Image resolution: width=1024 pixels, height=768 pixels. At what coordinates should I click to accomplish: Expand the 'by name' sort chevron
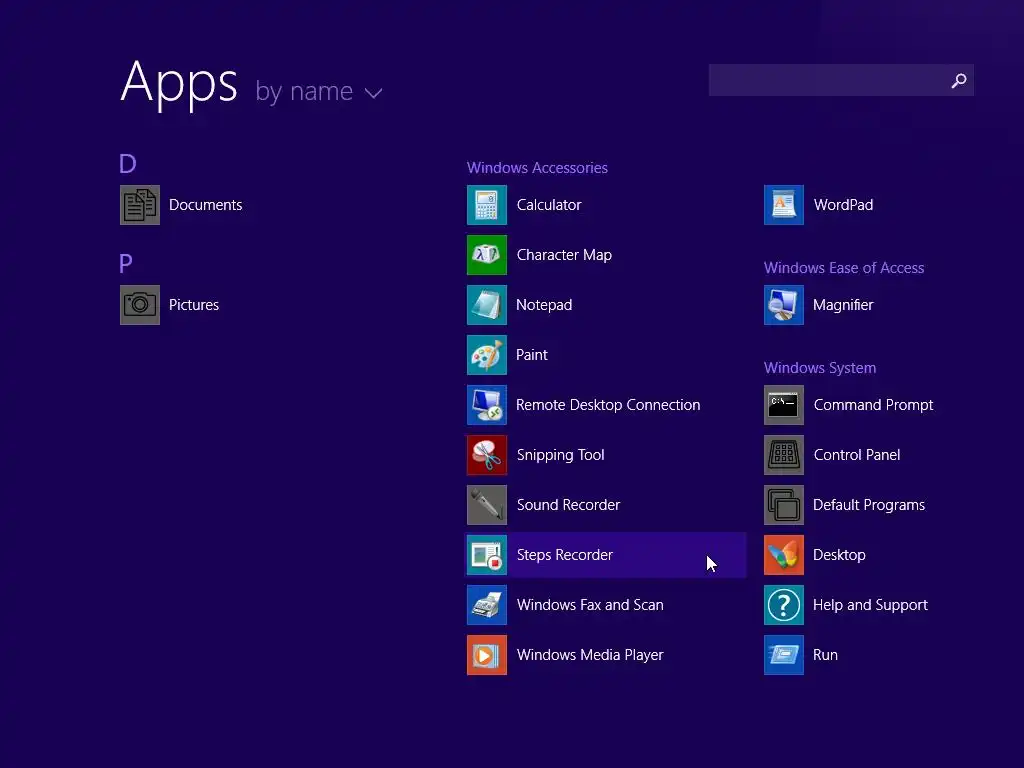tap(374, 93)
